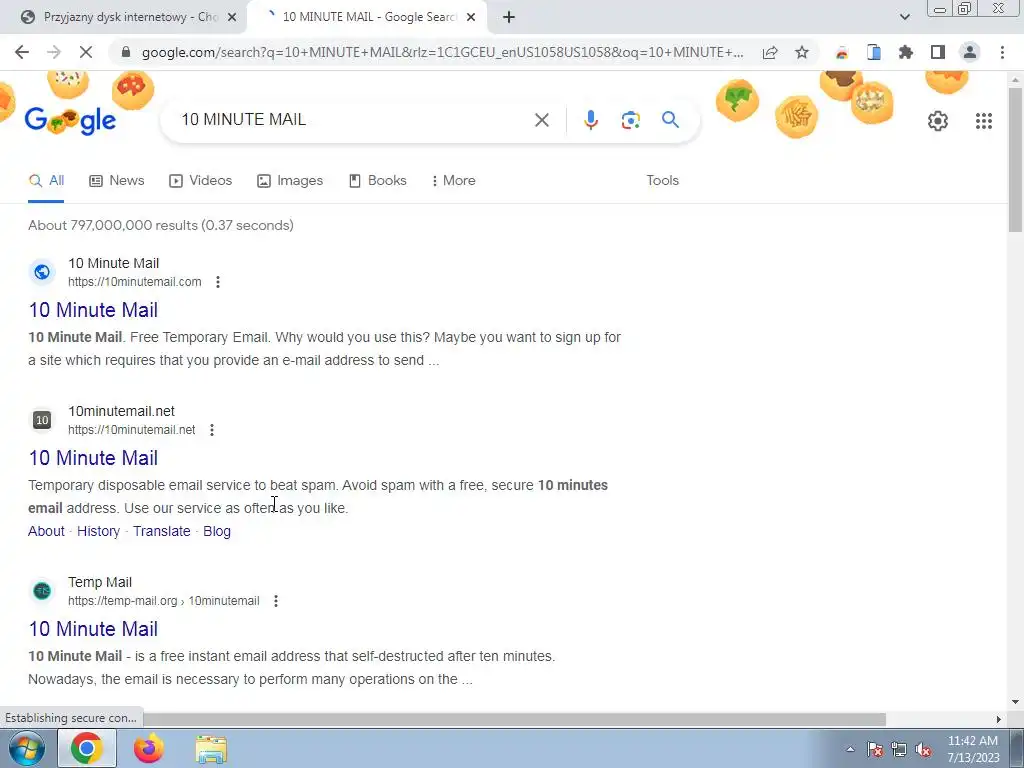Open the Chrome profile avatar
1024x768 pixels.
970,52
